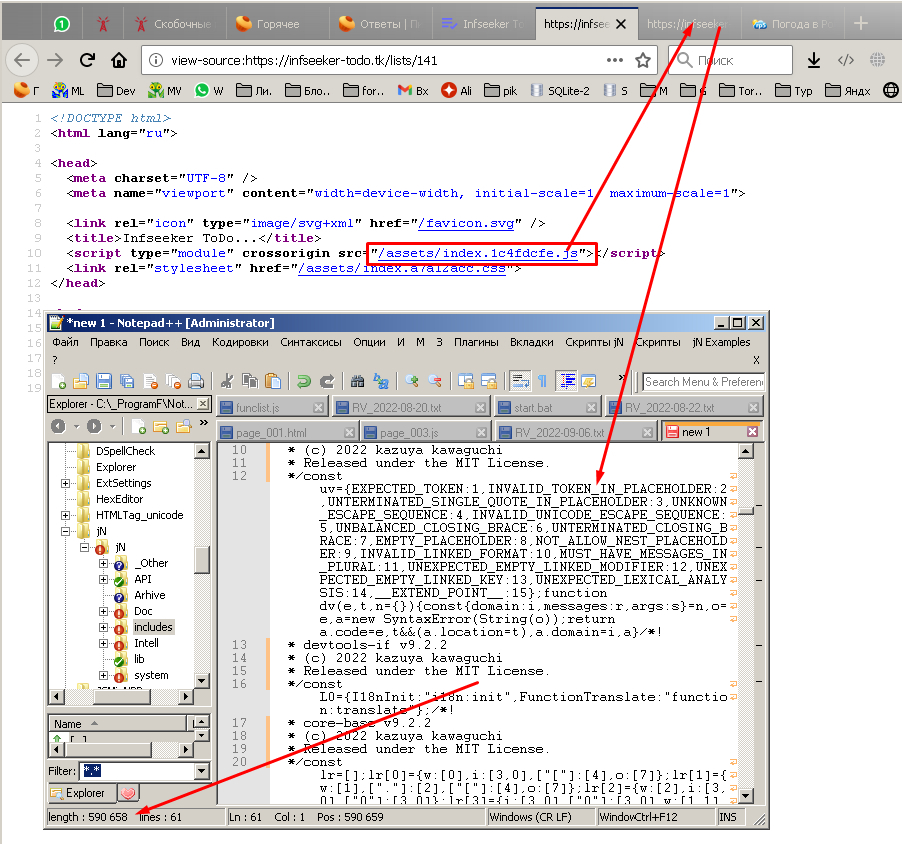This screenshot has height=844, width=902.
Task: Click the Zoom In icon in Notepad++
Action: coord(411,381)
